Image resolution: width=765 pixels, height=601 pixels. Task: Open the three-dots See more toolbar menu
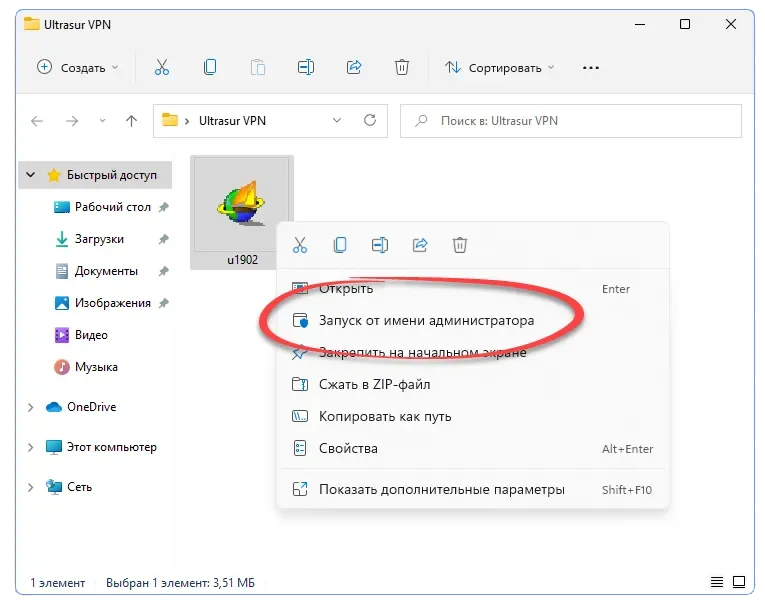[x=590, y=67]
